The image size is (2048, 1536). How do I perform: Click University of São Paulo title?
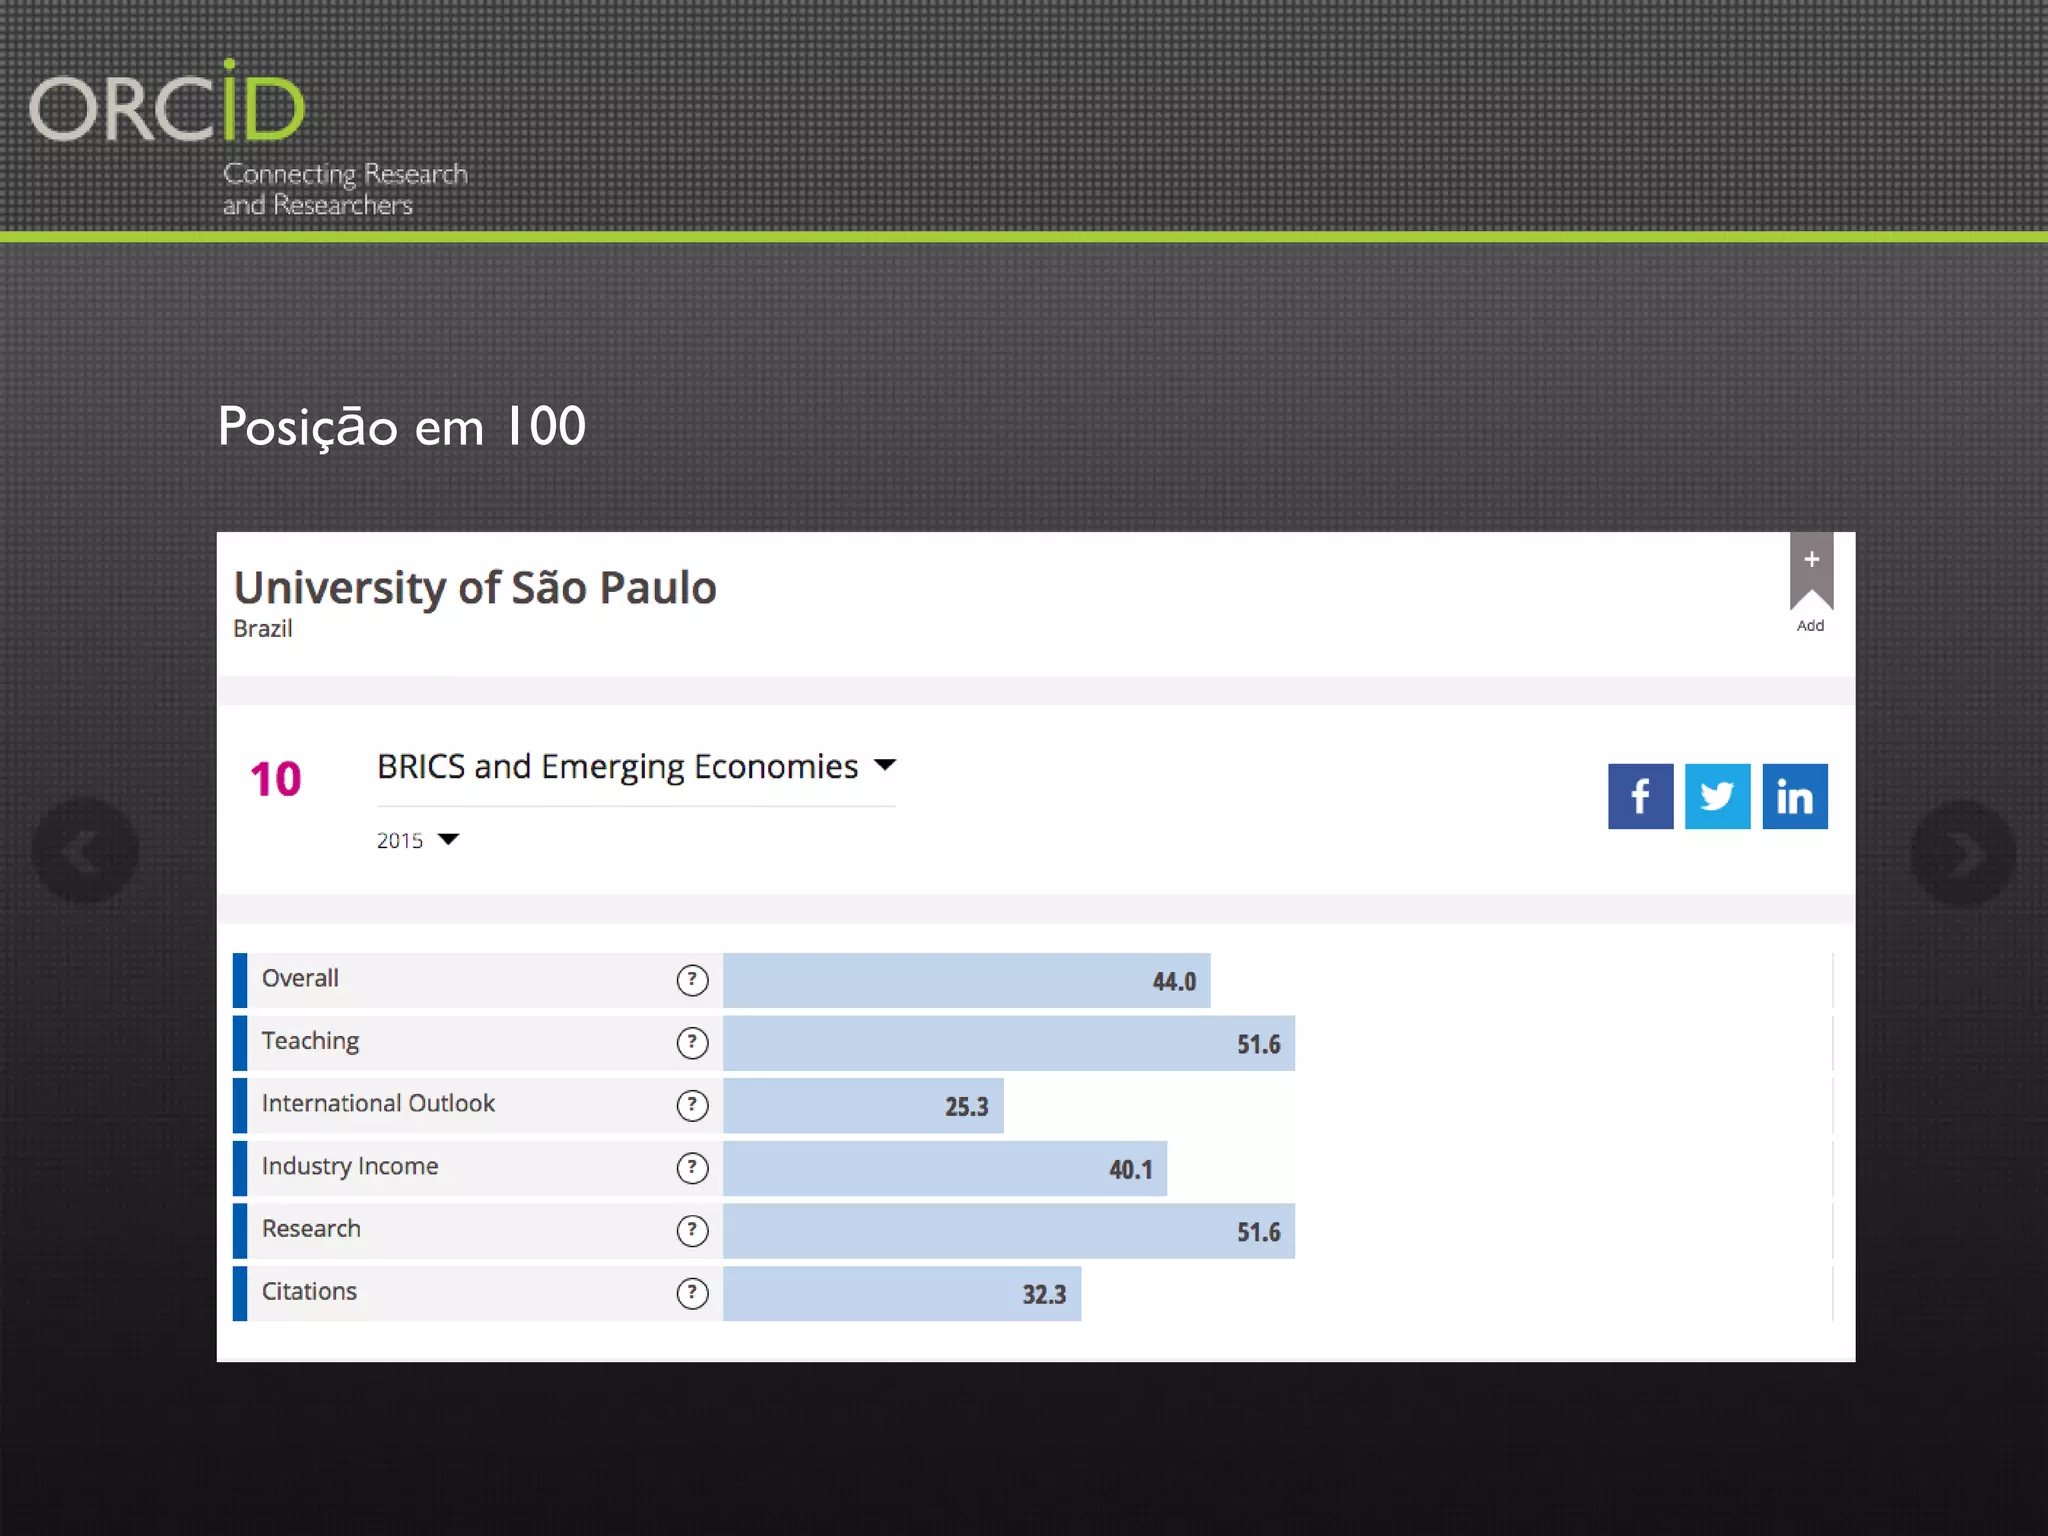[475, 588]
